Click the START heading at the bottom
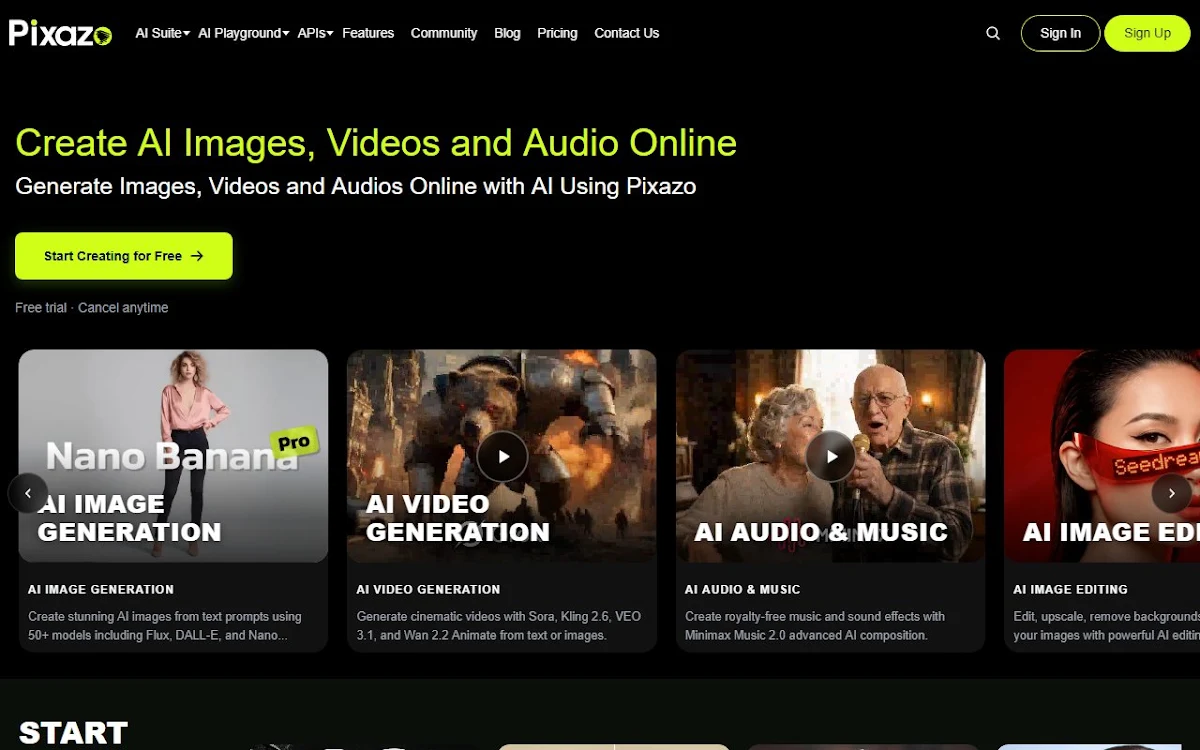Screen dimensions: 1200x750 [74, 732]
